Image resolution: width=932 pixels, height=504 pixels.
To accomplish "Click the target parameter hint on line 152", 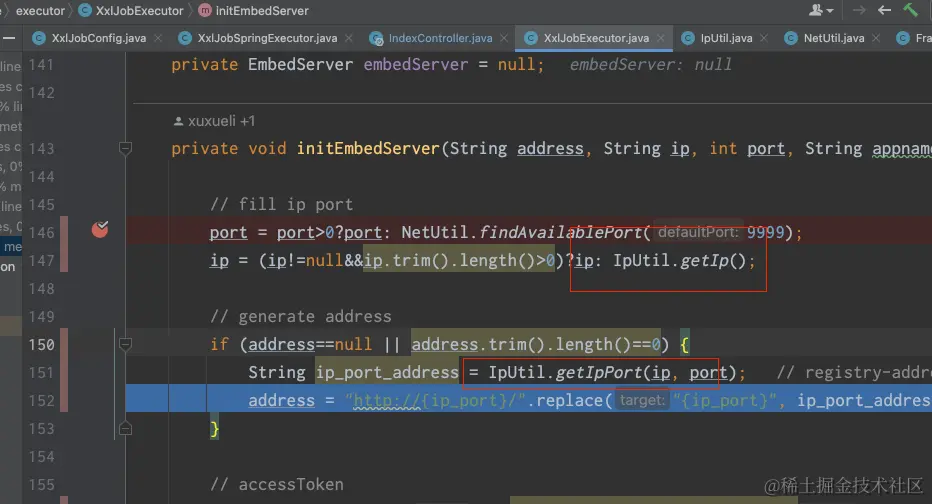I will coord(641,401).
